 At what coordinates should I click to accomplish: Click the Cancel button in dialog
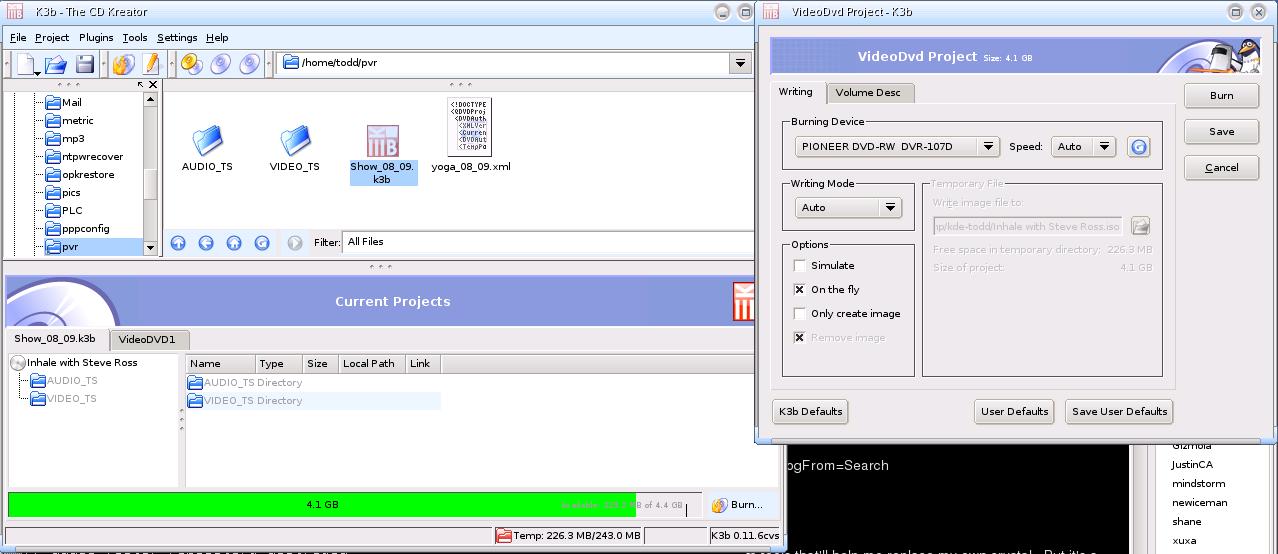pyautogui.click(x=1221, y=168)
